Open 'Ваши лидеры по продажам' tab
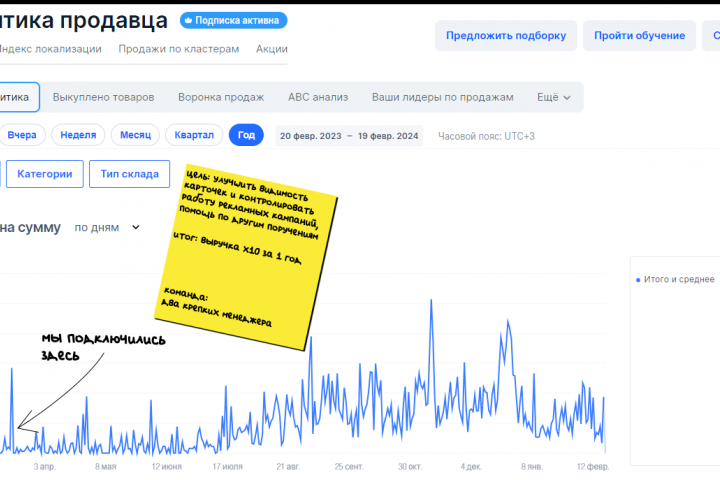 click(x=443, y=97)
